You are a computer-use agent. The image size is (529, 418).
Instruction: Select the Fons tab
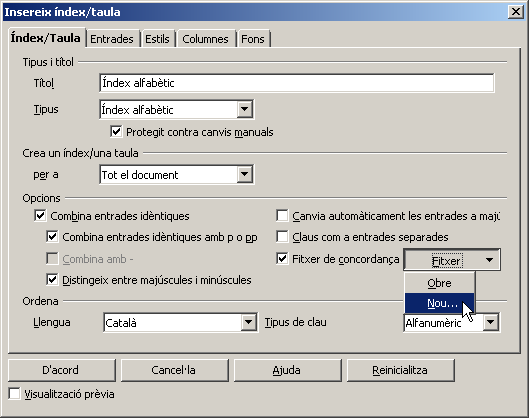[253, 39]
